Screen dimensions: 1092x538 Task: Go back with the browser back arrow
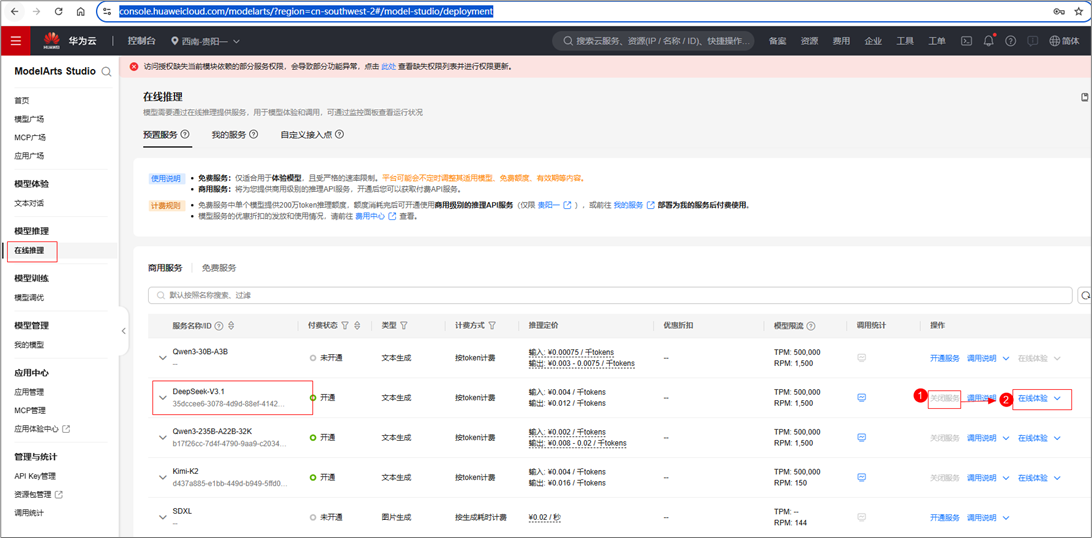point(15,12)
